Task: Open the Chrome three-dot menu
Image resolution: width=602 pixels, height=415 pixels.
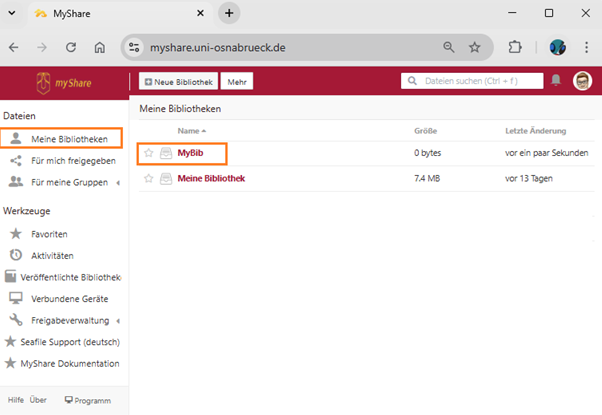Action: pyautogui.click(x=585, y=47)
